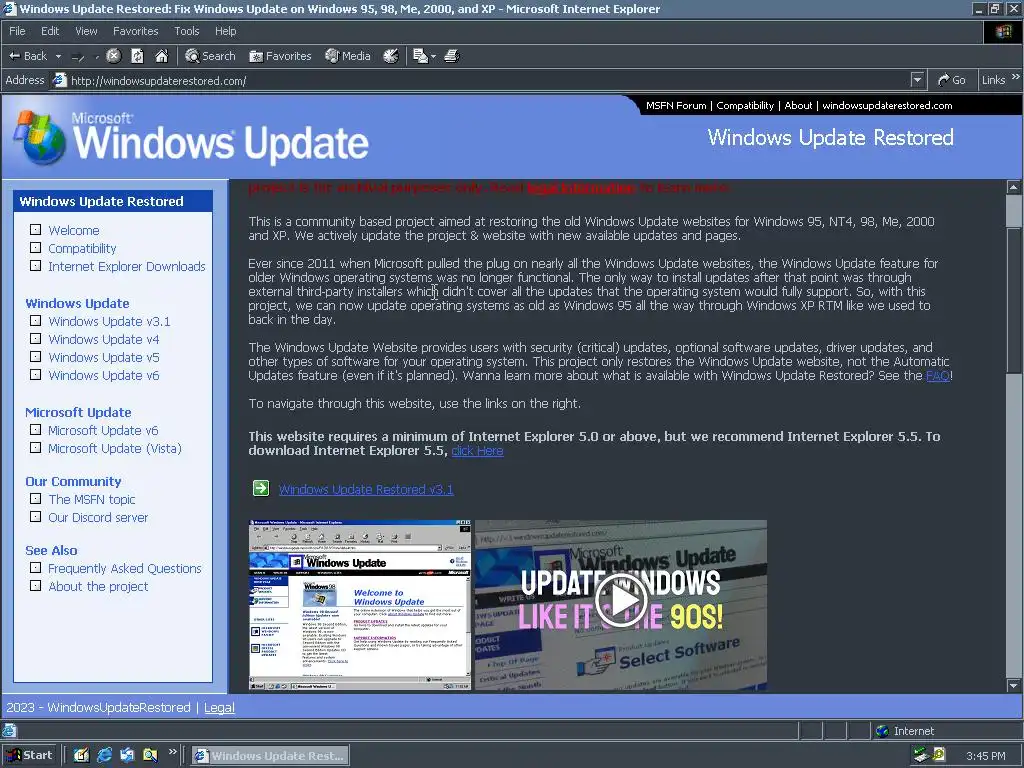
Task: Click the Internet zone globe in status bar
Action: coord(882,731)
